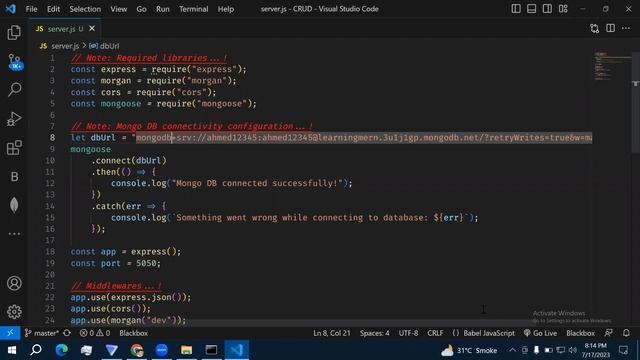This screenshot has height=360, width=640.
Task: Split the editor to the right
Action: pyautogui.click(x=610, y=28)
